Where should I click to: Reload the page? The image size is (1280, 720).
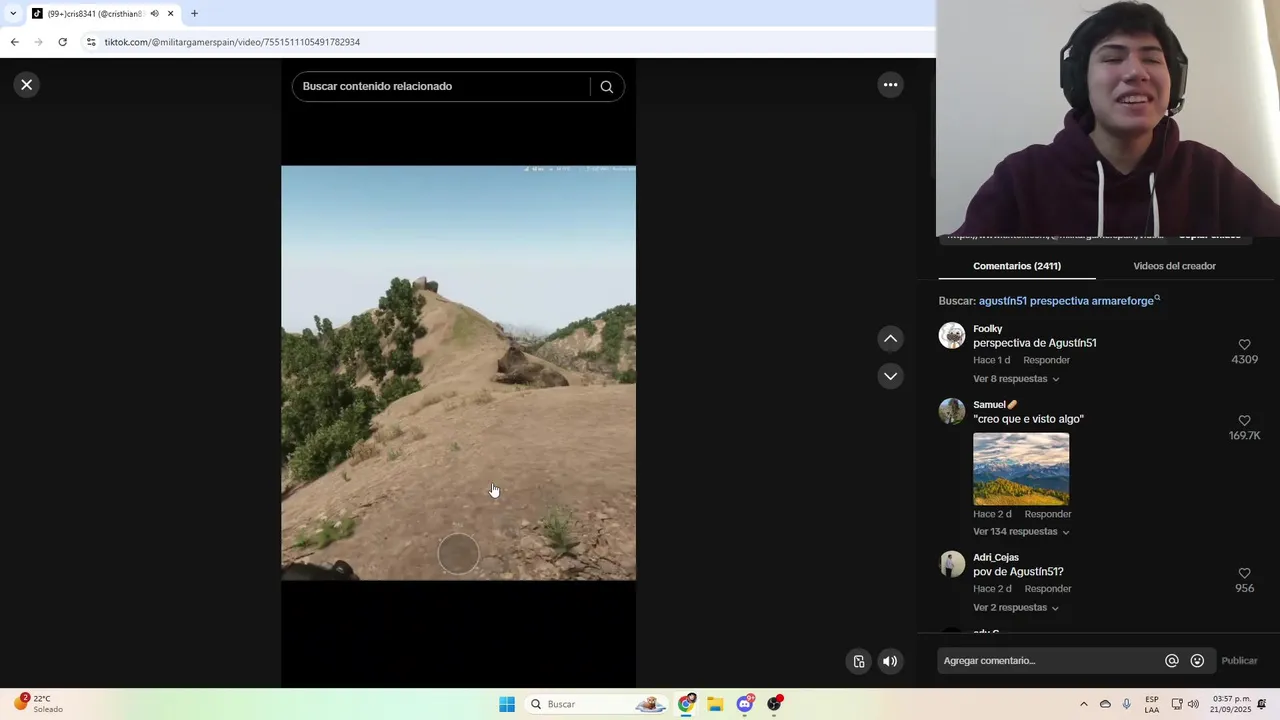(x=62, y=42)
